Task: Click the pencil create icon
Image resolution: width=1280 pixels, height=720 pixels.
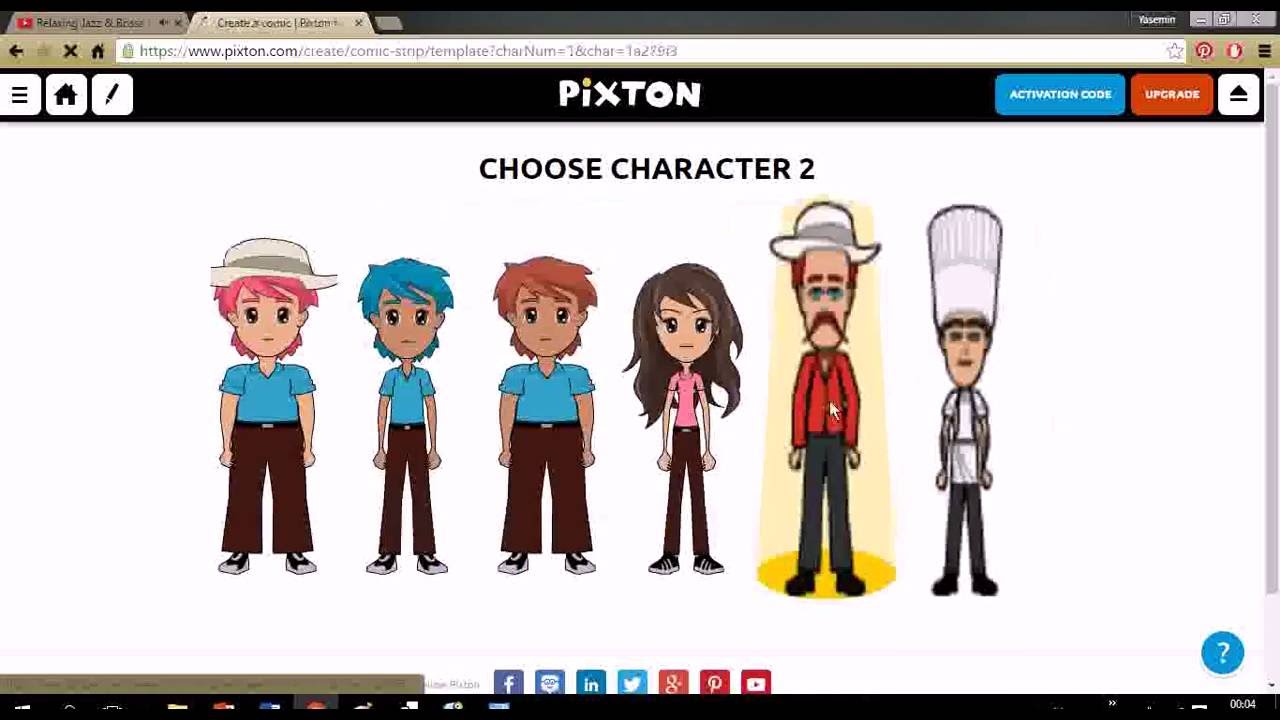Action: click(x=112, y=95)
